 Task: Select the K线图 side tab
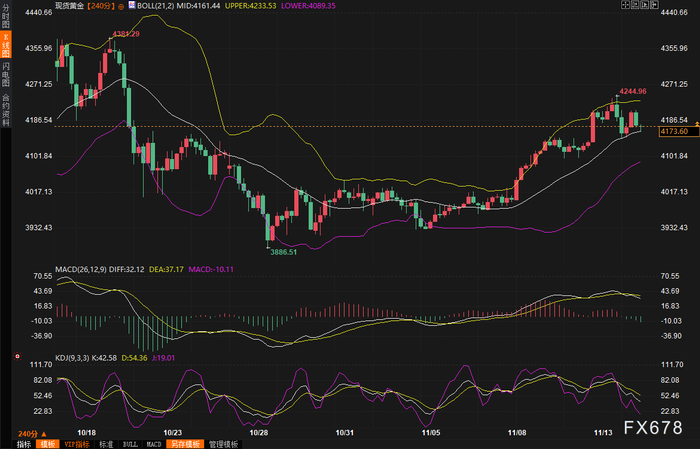coord(6,44)
